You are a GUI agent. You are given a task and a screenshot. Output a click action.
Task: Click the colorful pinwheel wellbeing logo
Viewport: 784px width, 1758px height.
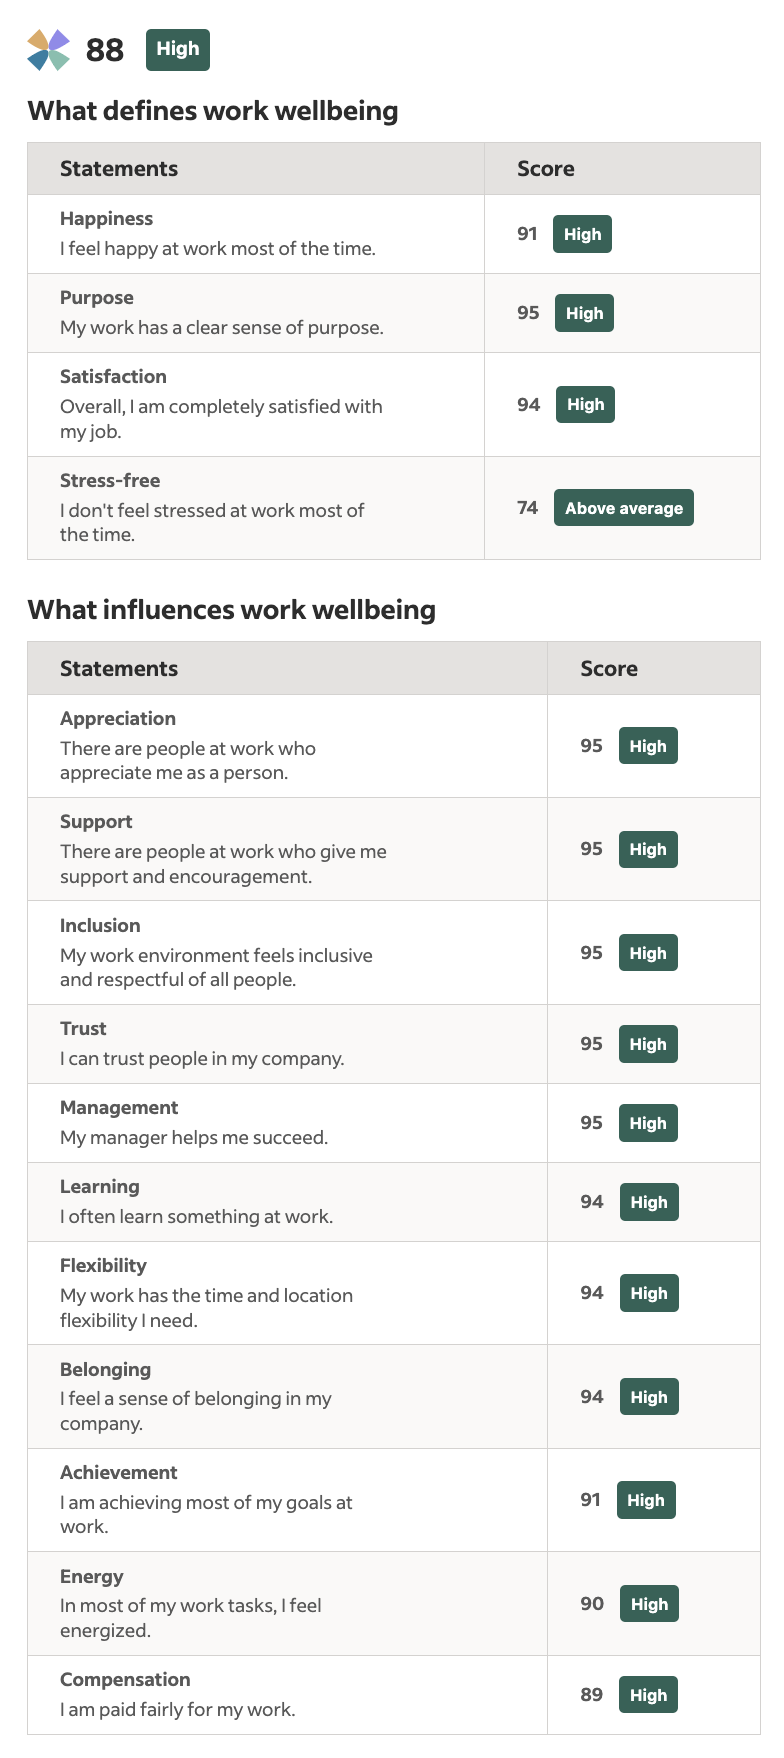(48, 50)
